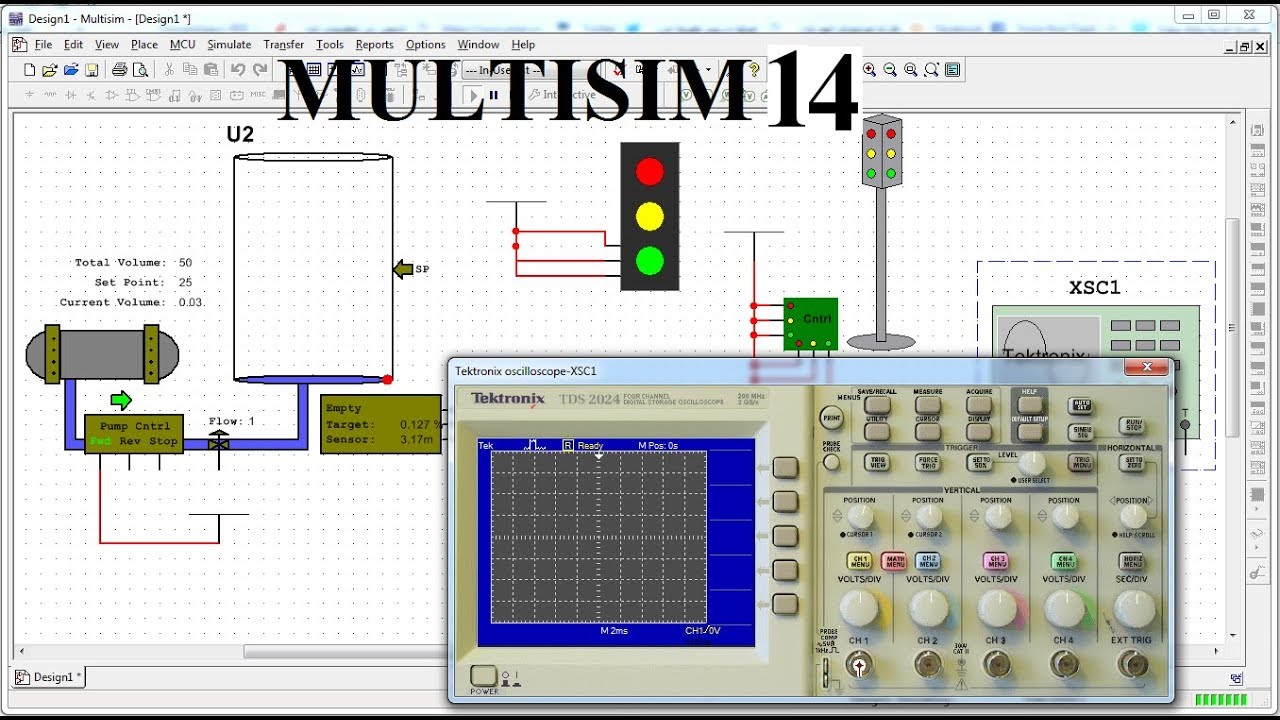1280x720 pixels.
Task: Open print preview
Action: click(x=141, y=70)
